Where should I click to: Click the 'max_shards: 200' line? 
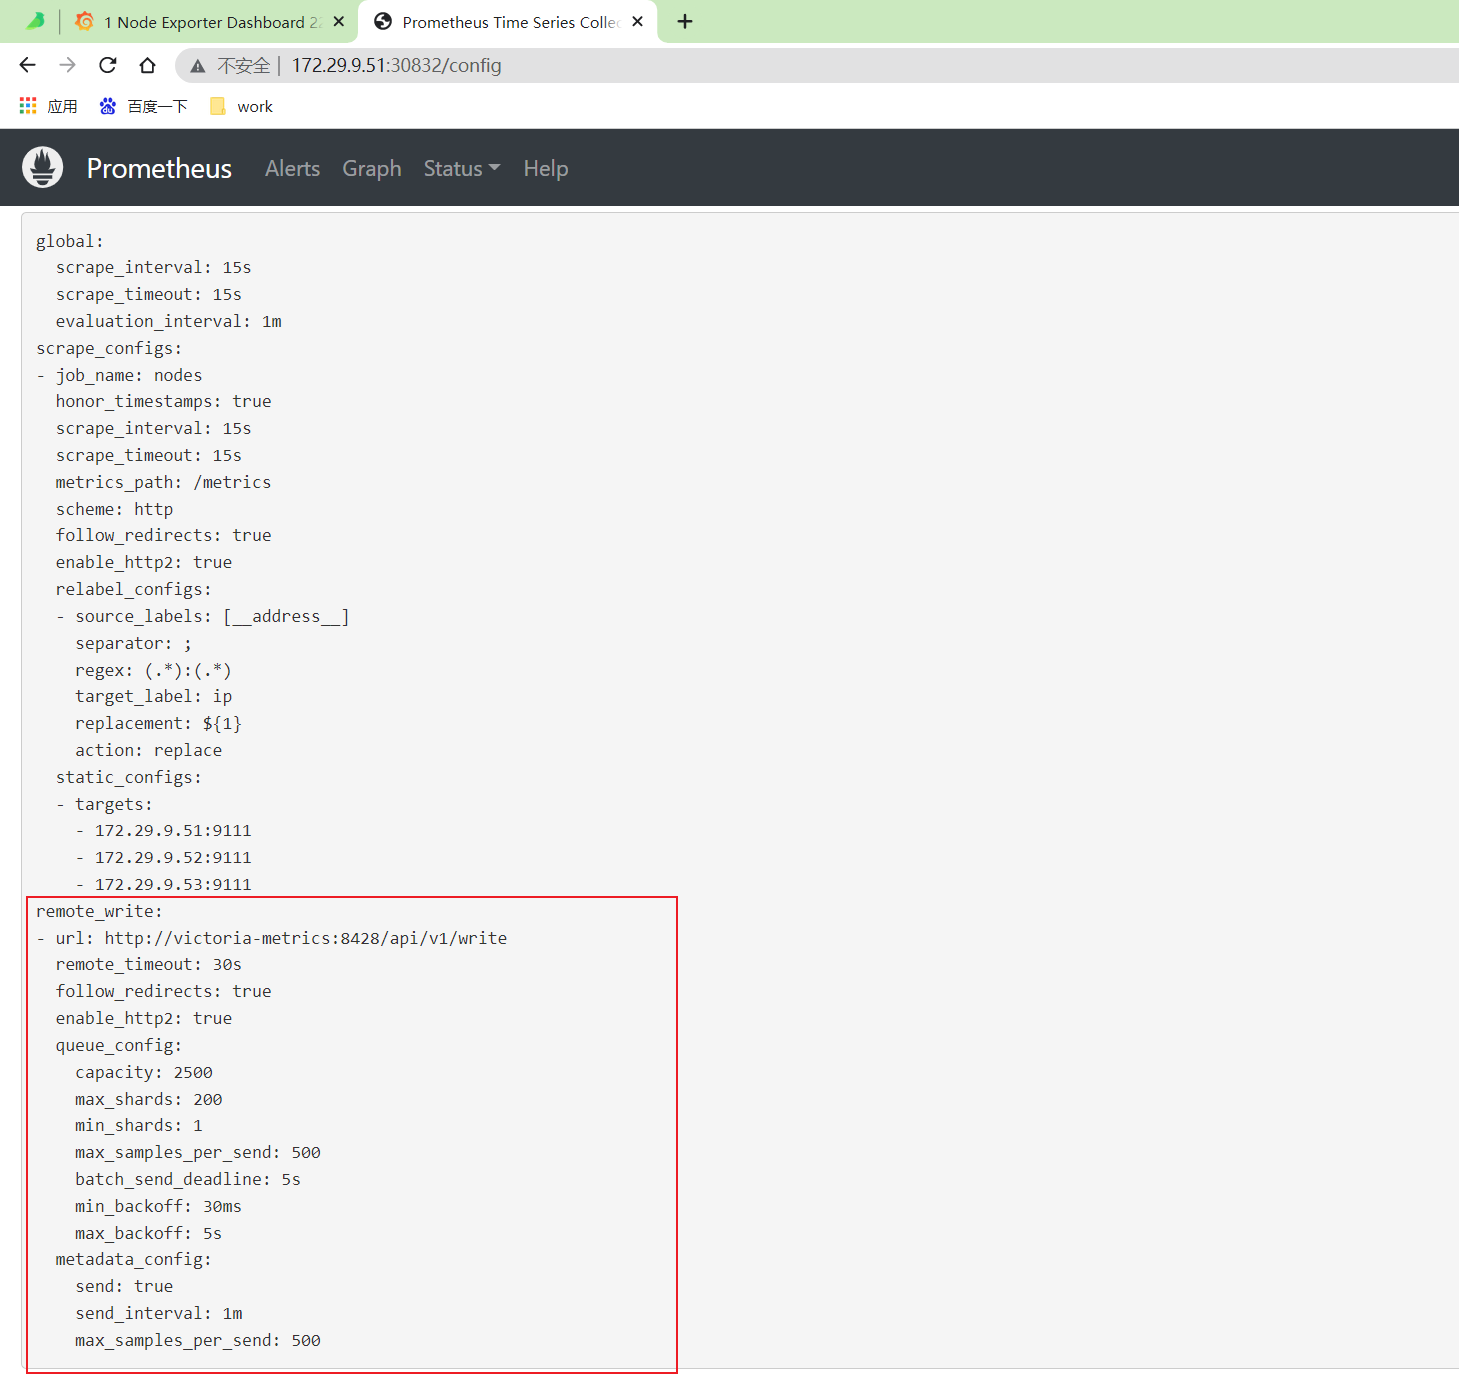point(149,1099)
